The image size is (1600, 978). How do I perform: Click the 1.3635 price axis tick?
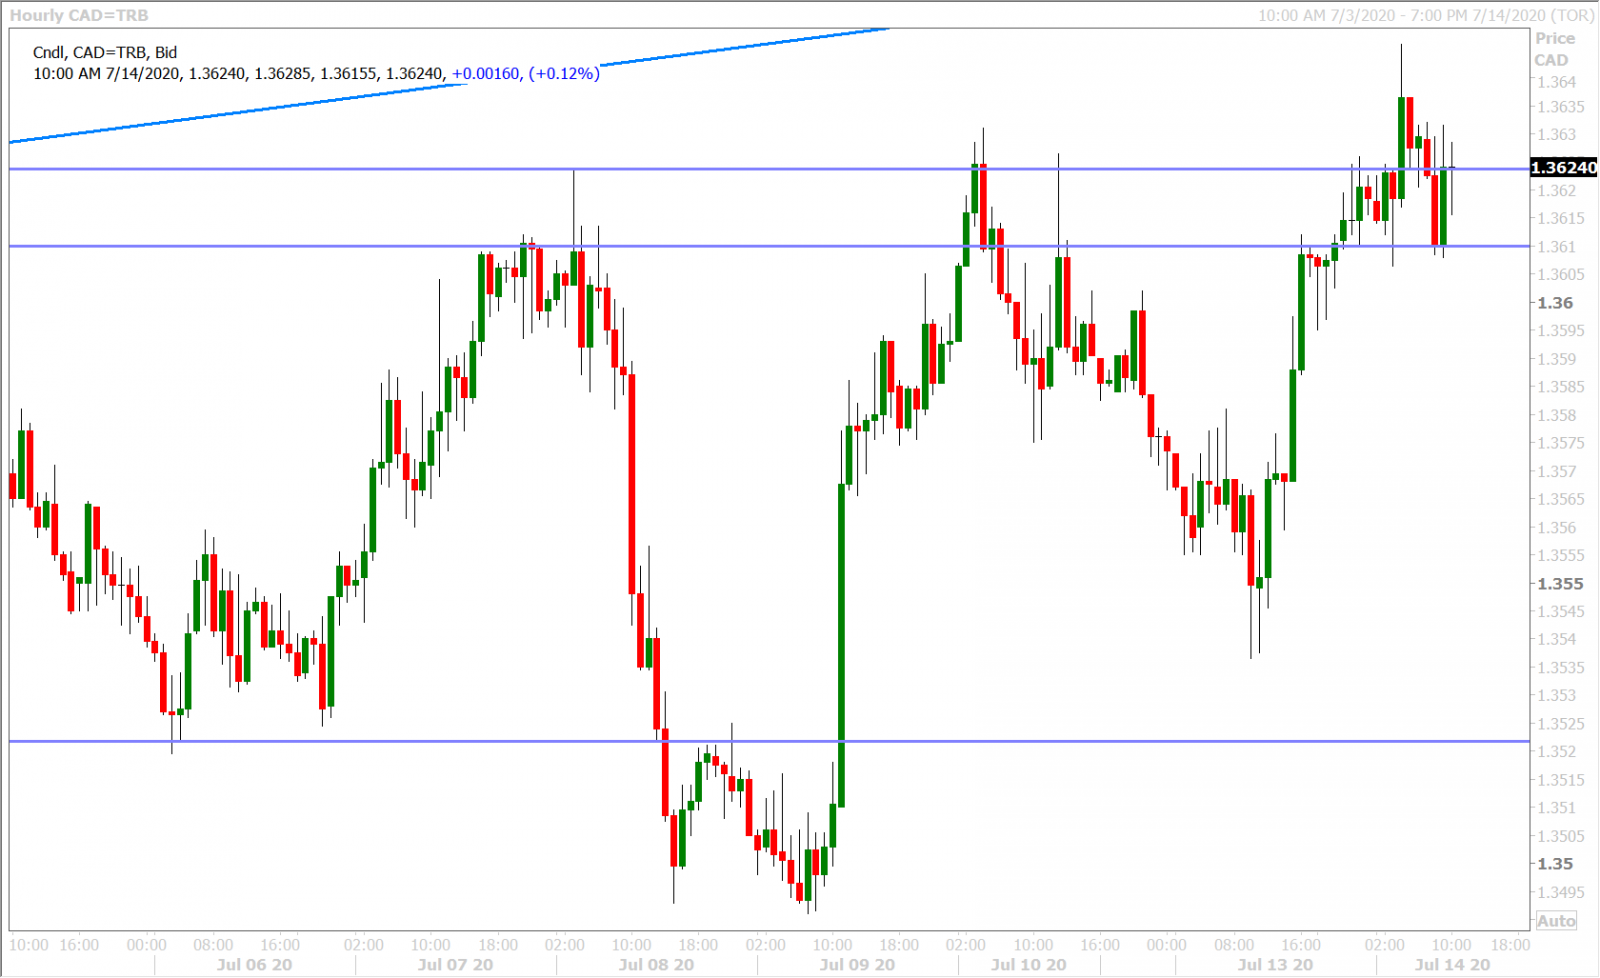1561,107
